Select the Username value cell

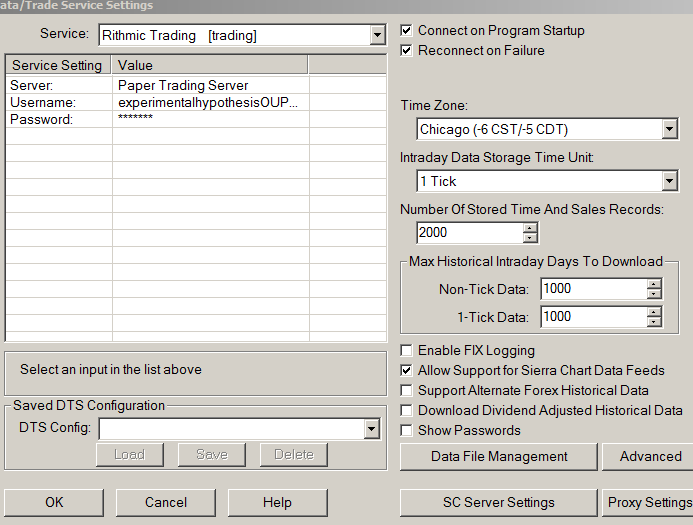click(211, 102)
